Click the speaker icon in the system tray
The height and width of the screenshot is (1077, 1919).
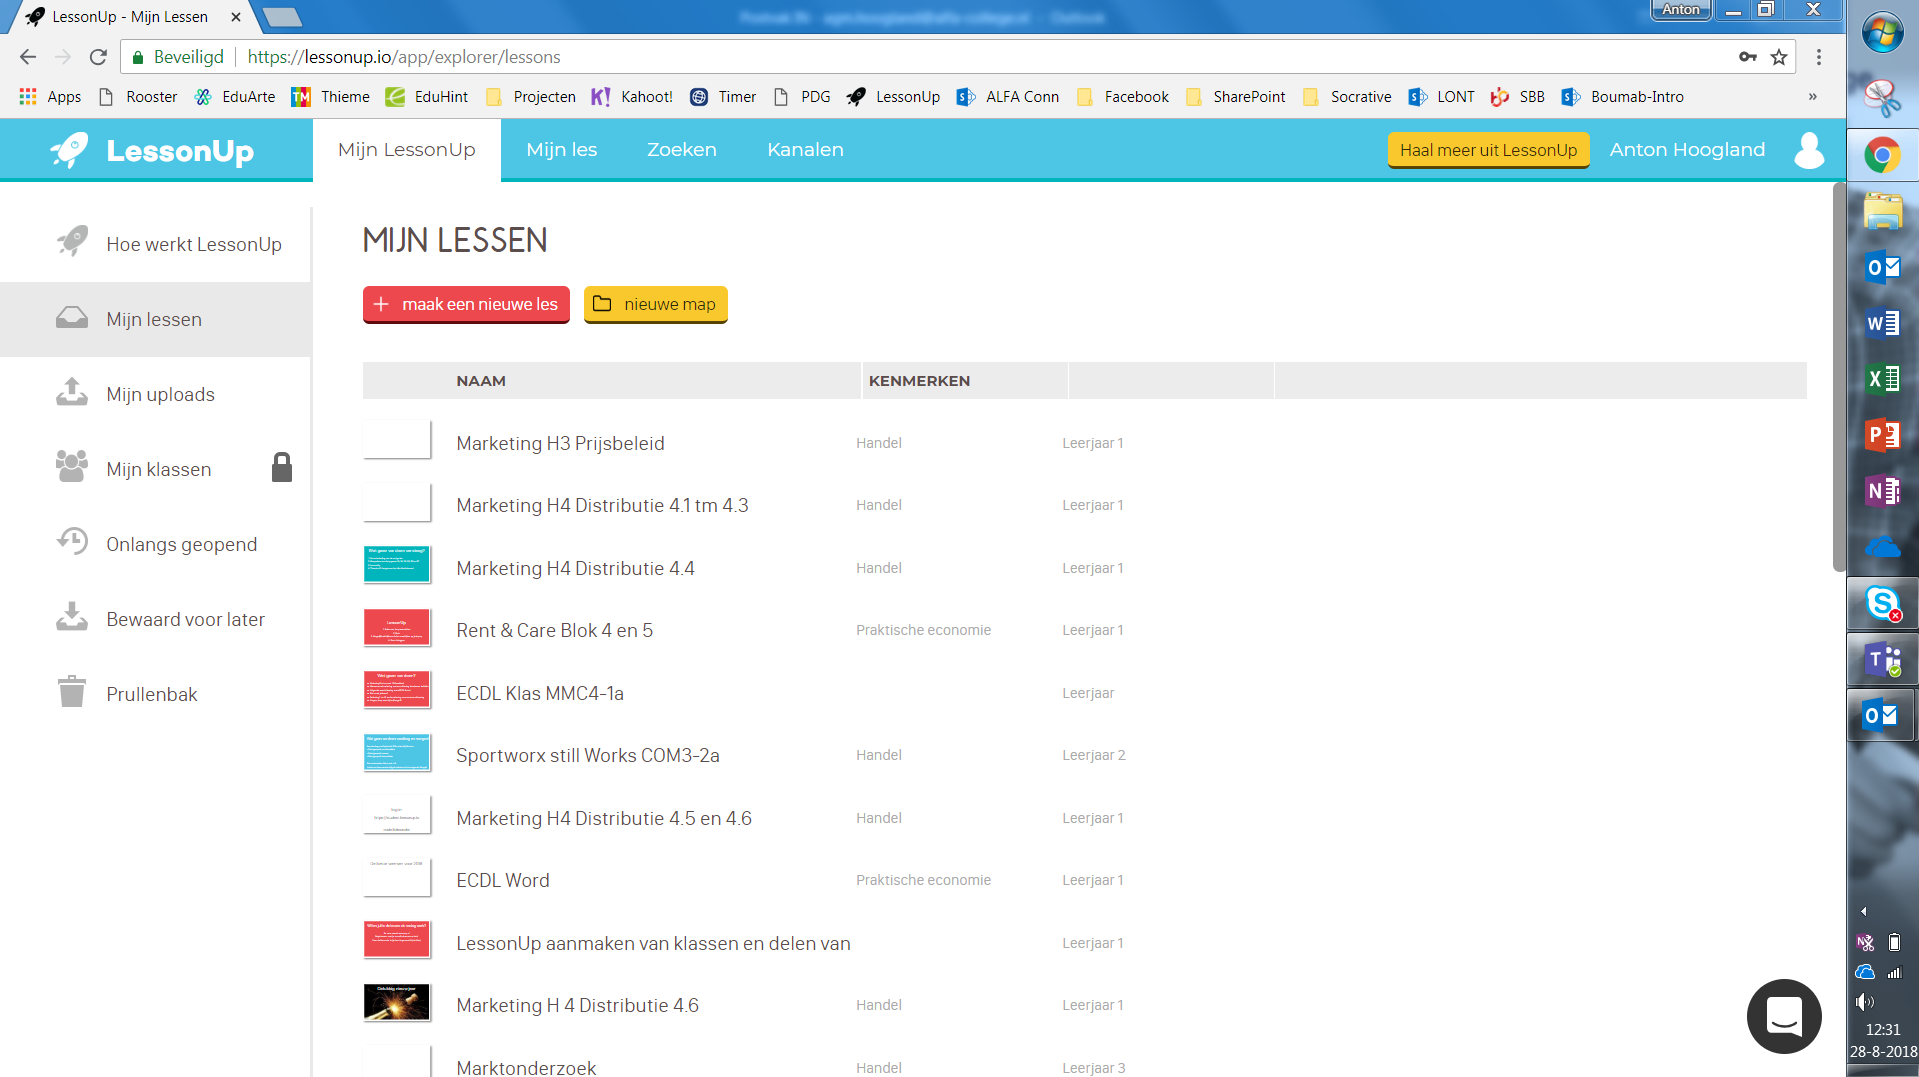click(x=1864, y=1002)
